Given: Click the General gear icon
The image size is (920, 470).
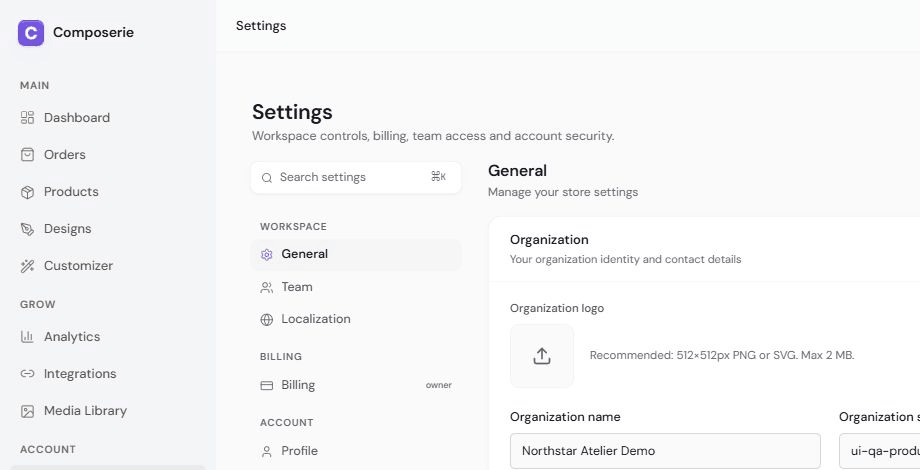Looking at the screenshot, I should click(266, 255).
